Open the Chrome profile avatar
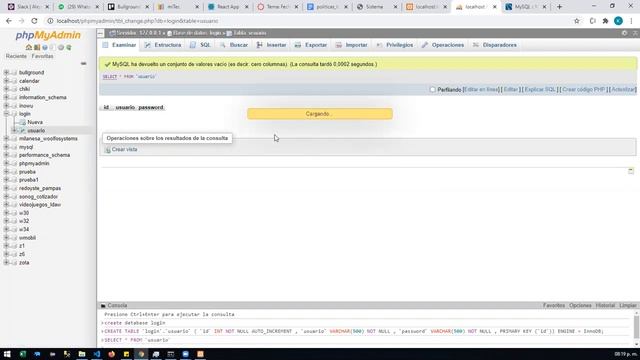 coord(618,21)
